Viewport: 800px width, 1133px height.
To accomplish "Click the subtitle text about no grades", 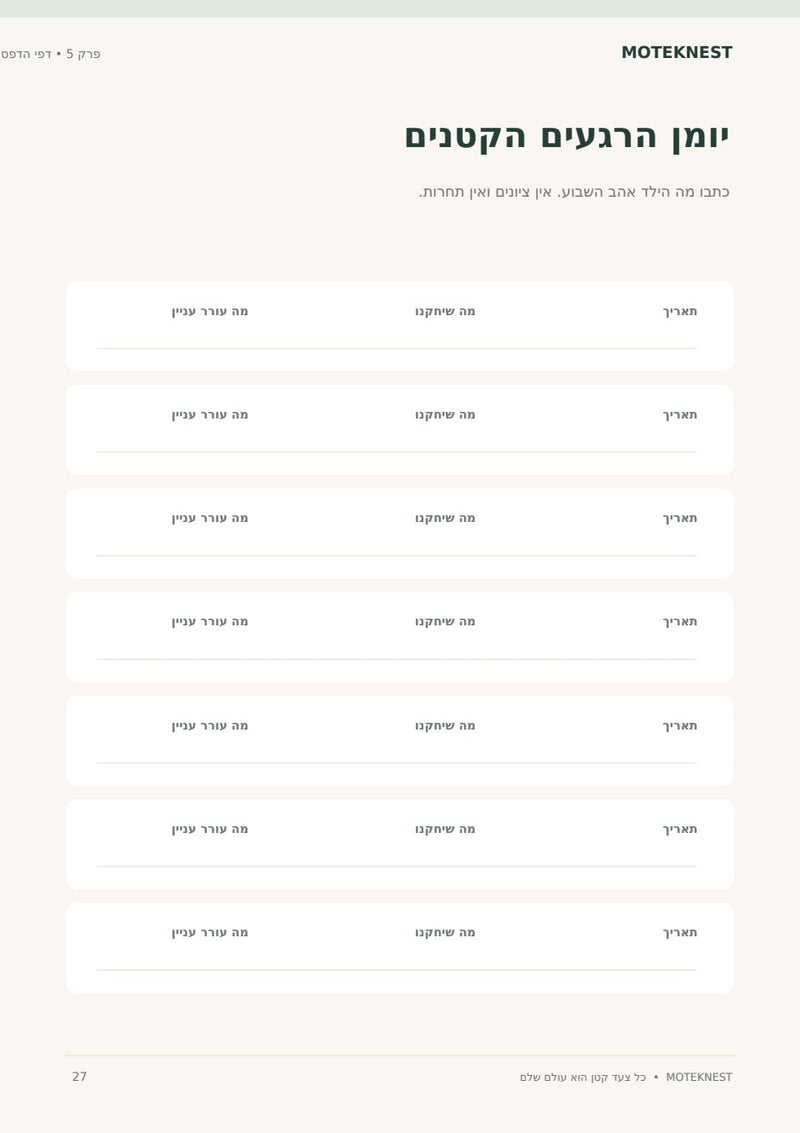I will point(574,192).
